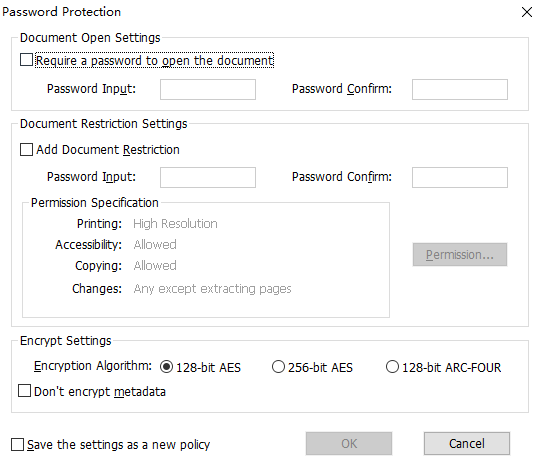Close the Password Protection dialog
This screenshot has height=472, width=540.
[x=527, y=12]
